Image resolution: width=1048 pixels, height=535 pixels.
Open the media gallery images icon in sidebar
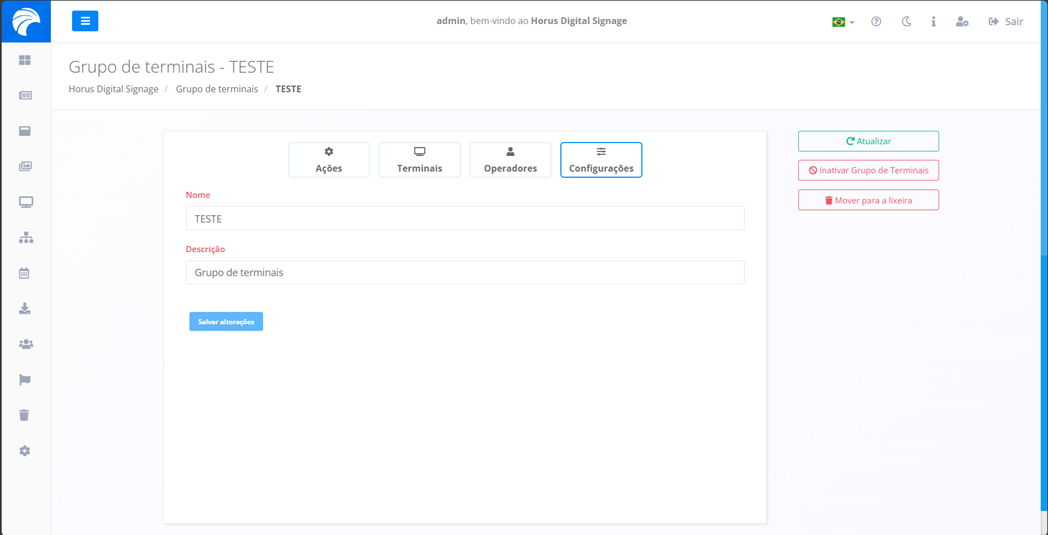(x=25, y=166)
